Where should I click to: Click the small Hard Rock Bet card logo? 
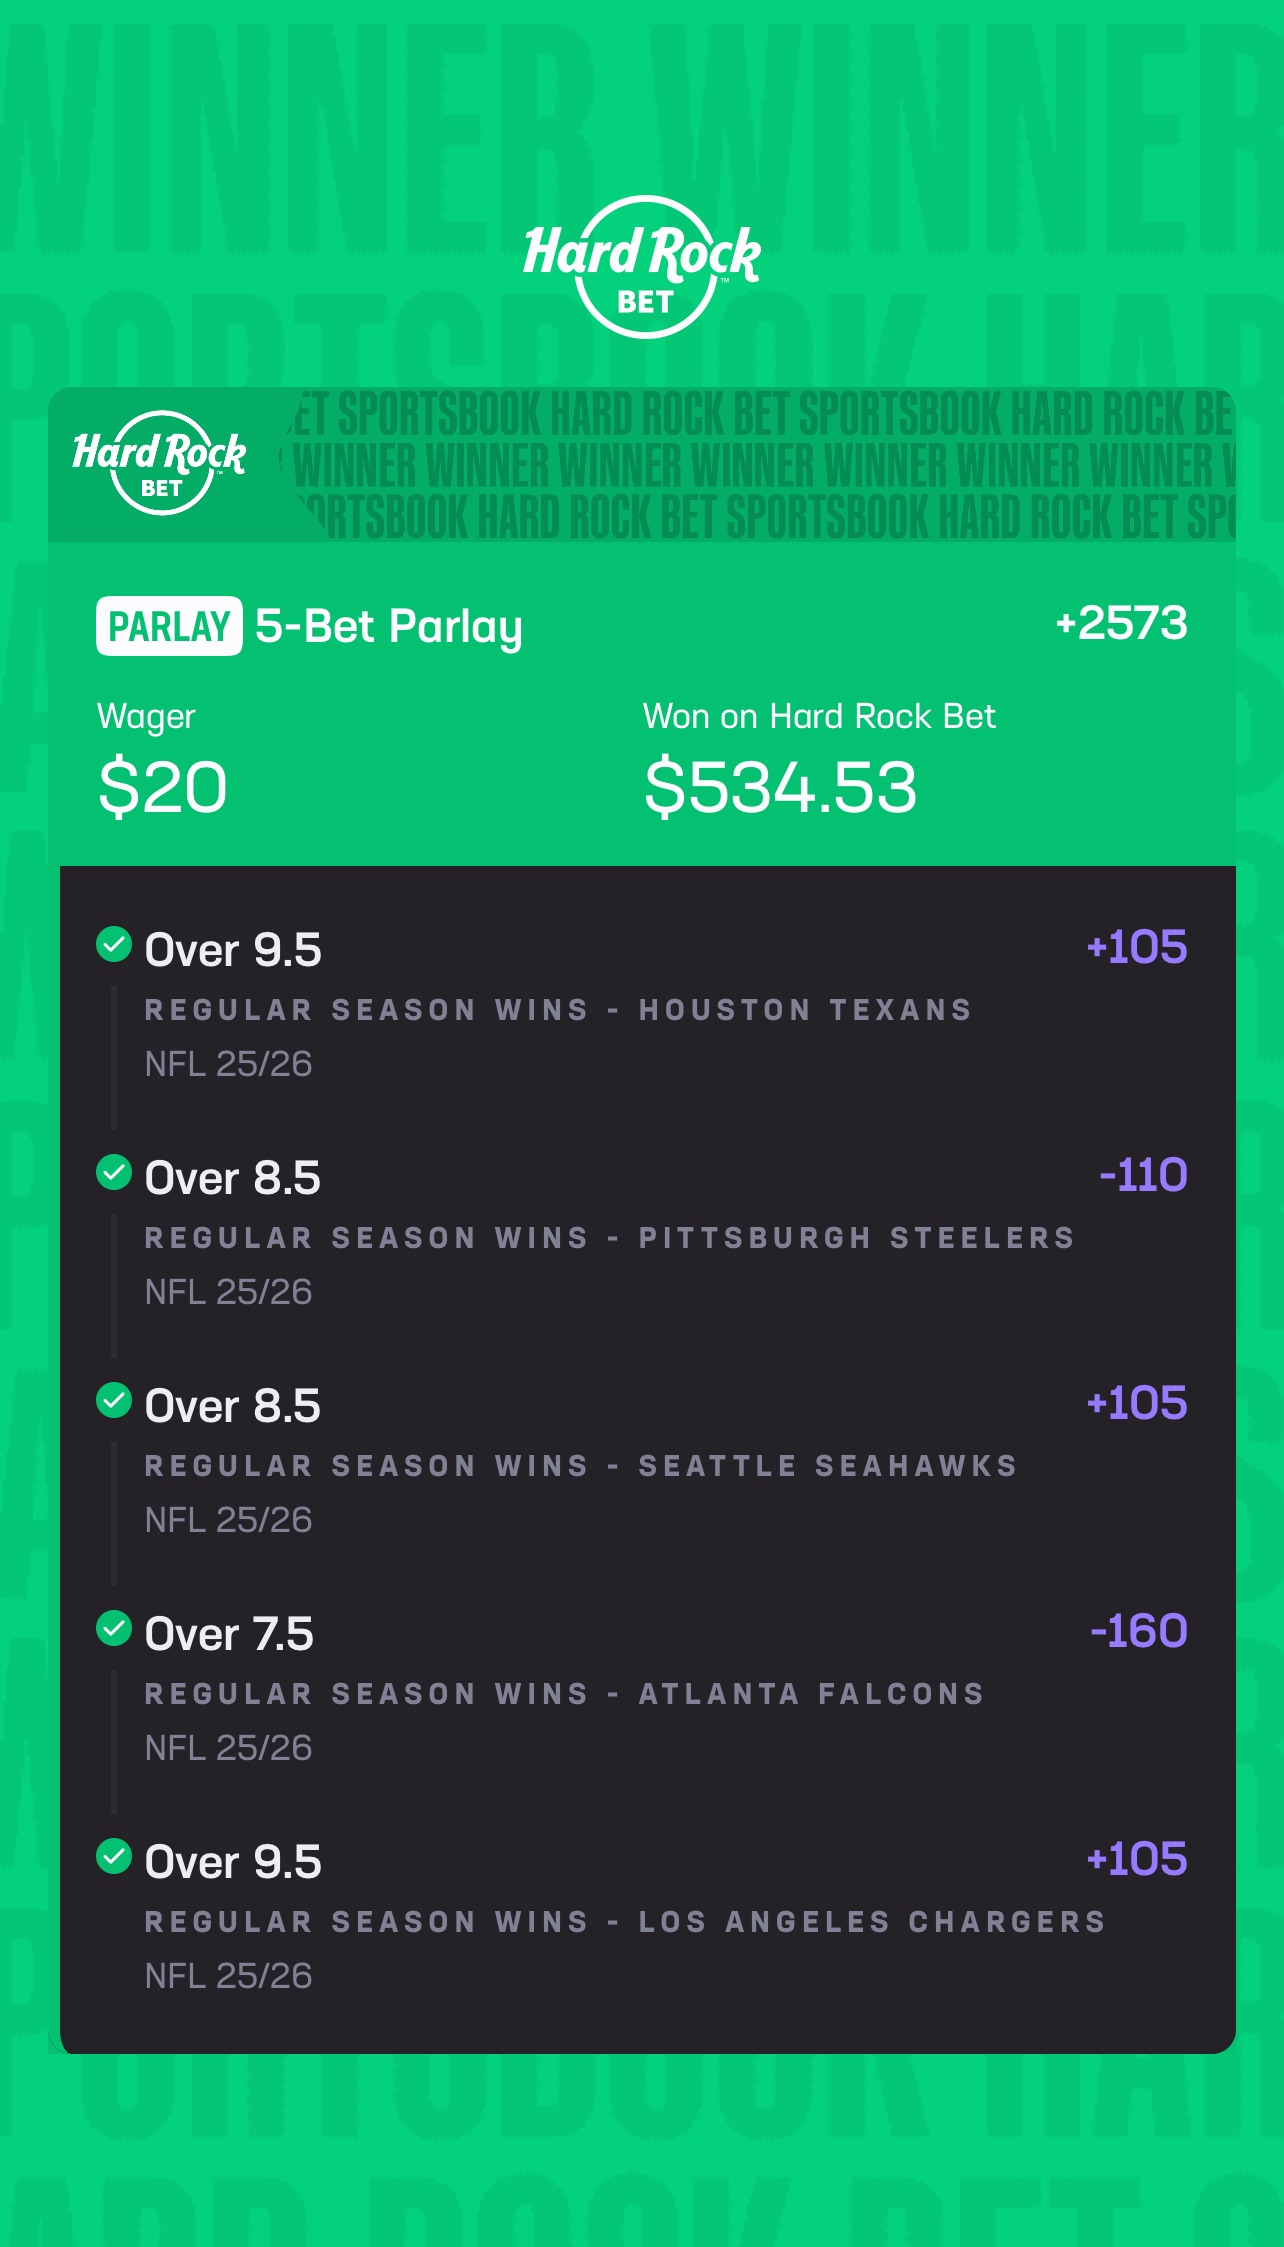[x=160, y=462]
